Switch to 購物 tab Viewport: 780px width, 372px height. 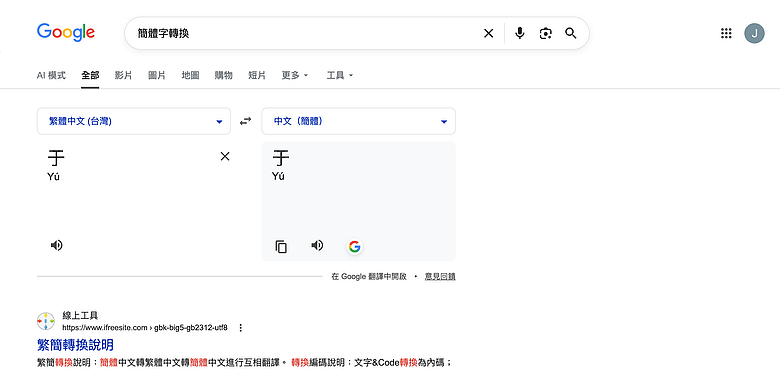223,75
